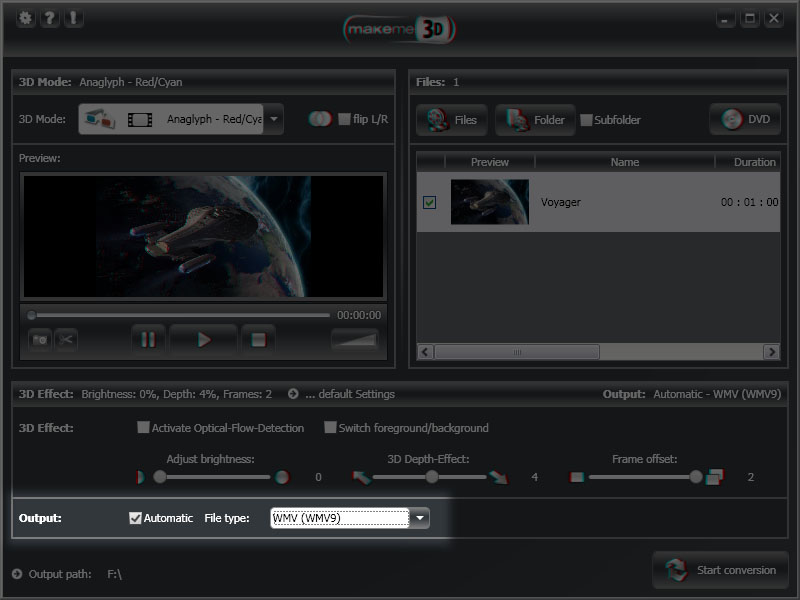
Task: Select the Voyager thumbnail in file list
Action: tap(490, 202)
